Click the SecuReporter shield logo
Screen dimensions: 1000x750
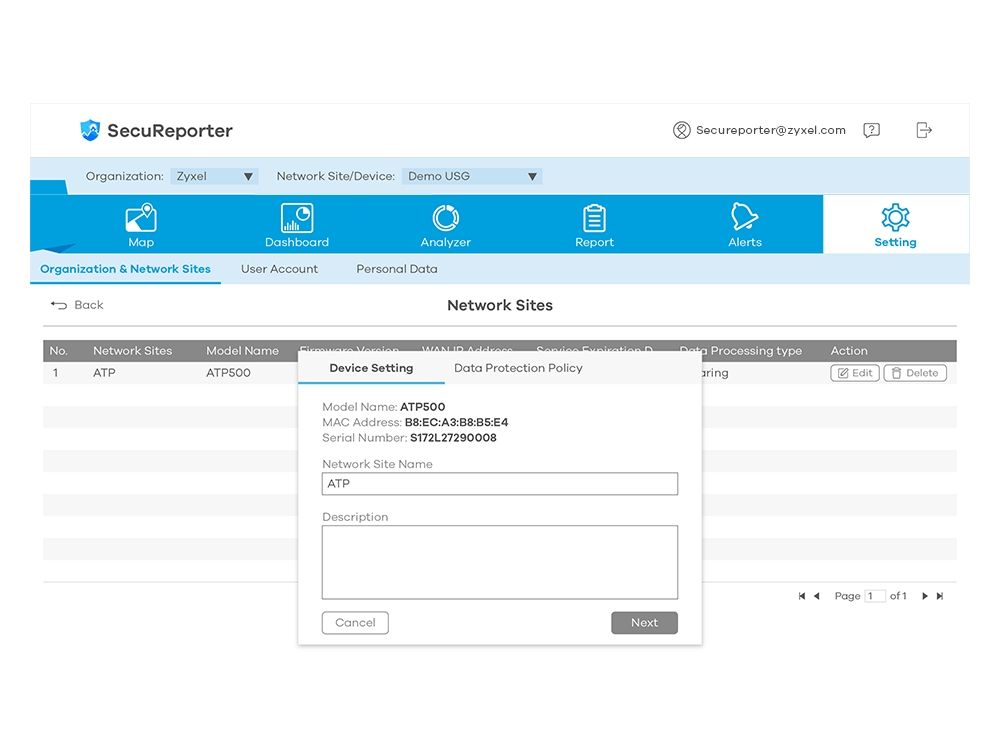click(90, 130)
